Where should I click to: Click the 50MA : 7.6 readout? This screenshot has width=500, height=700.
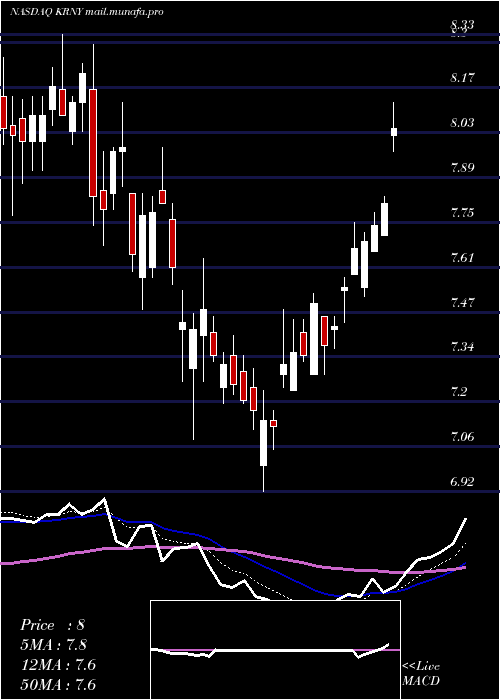pos(58,685)
